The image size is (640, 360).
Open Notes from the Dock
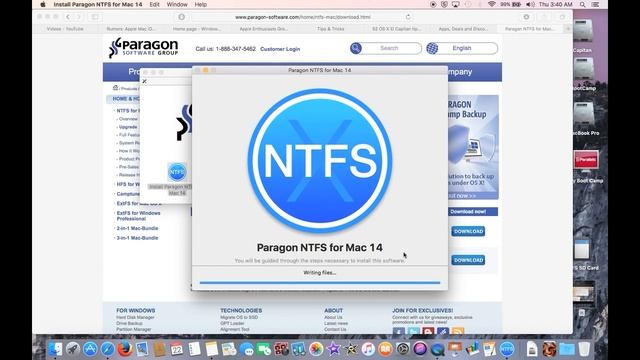211,349
